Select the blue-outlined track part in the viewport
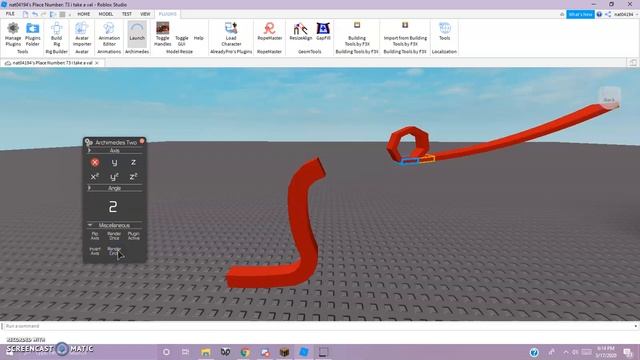The width and height of the screenshot is (640, 360). (409, 162)
